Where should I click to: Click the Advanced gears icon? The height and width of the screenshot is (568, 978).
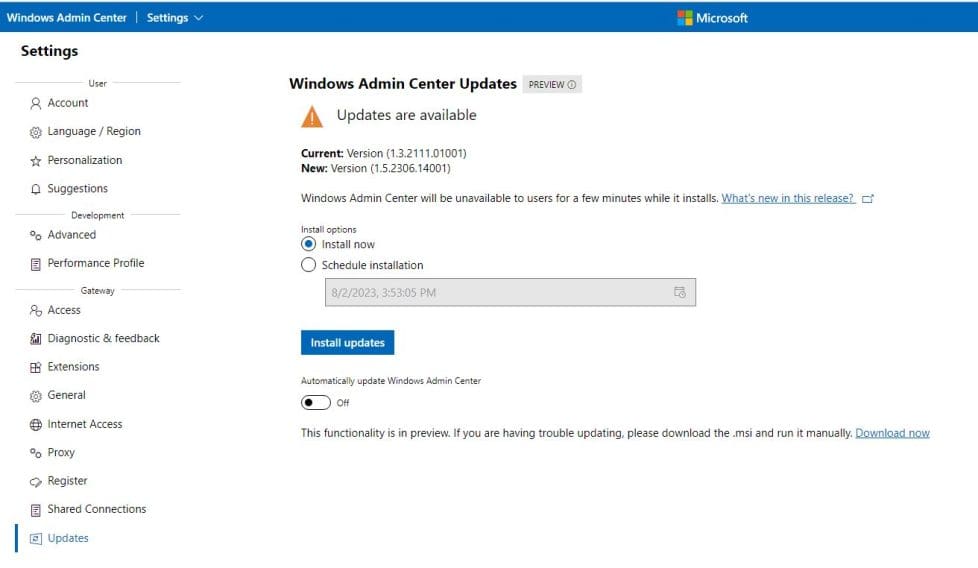pos(36,235)
